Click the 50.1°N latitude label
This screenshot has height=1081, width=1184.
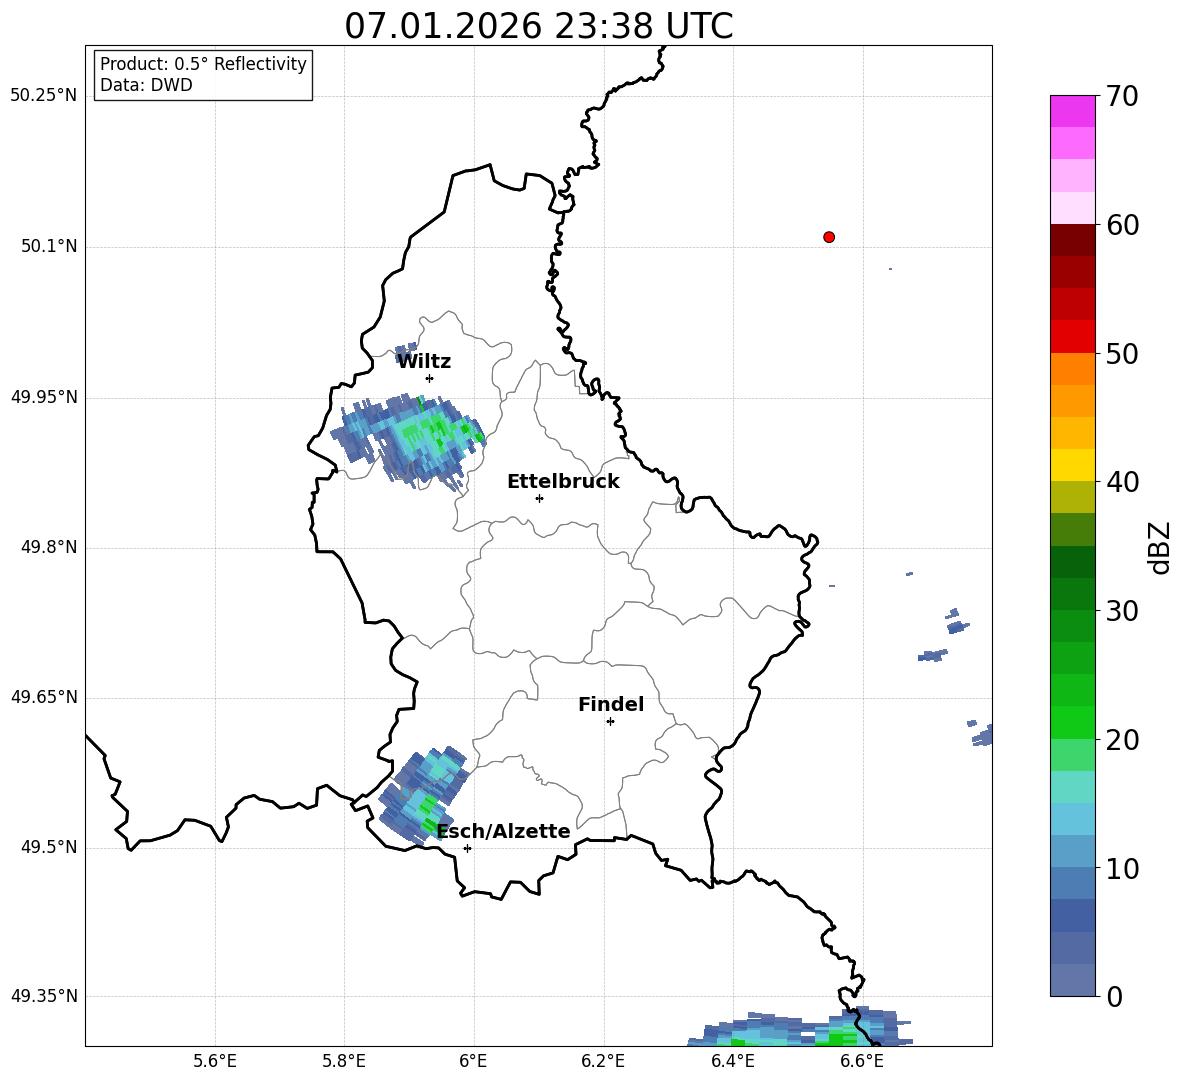[x=49, y=247]
